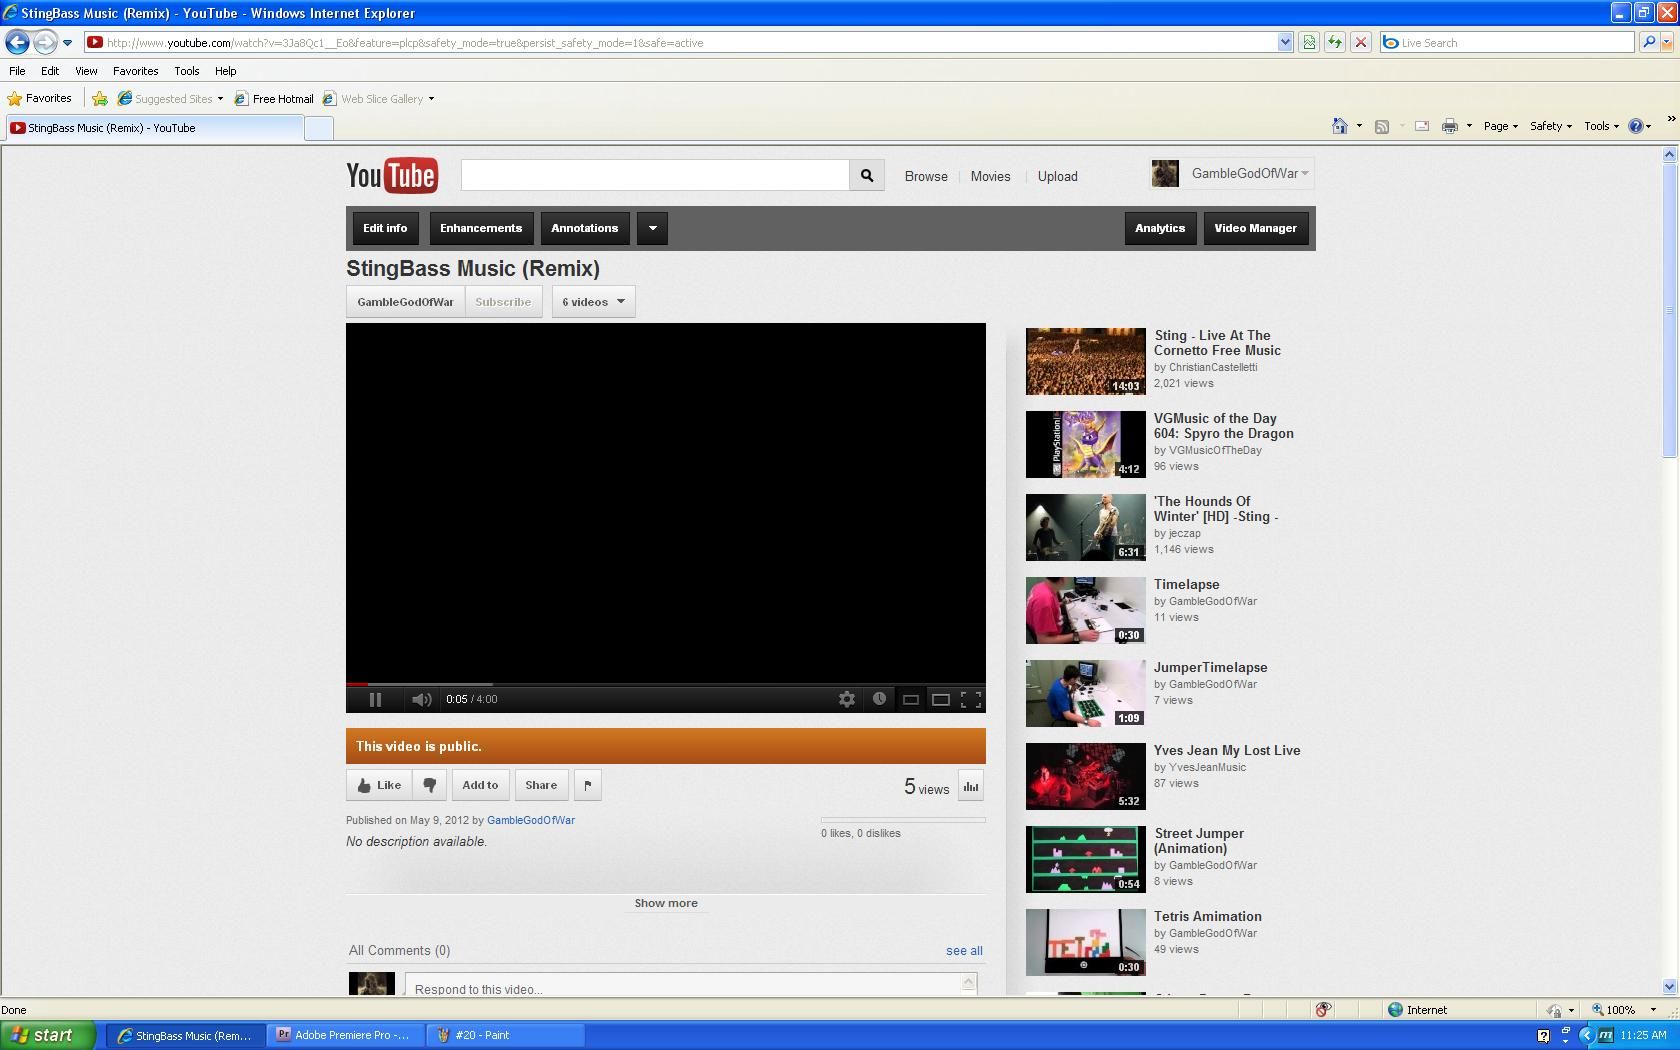Screen dimensions: 1680x1050
Task: Open VGMusic Spyro the Dragon thumbnail
Action: click(1085, 444)
